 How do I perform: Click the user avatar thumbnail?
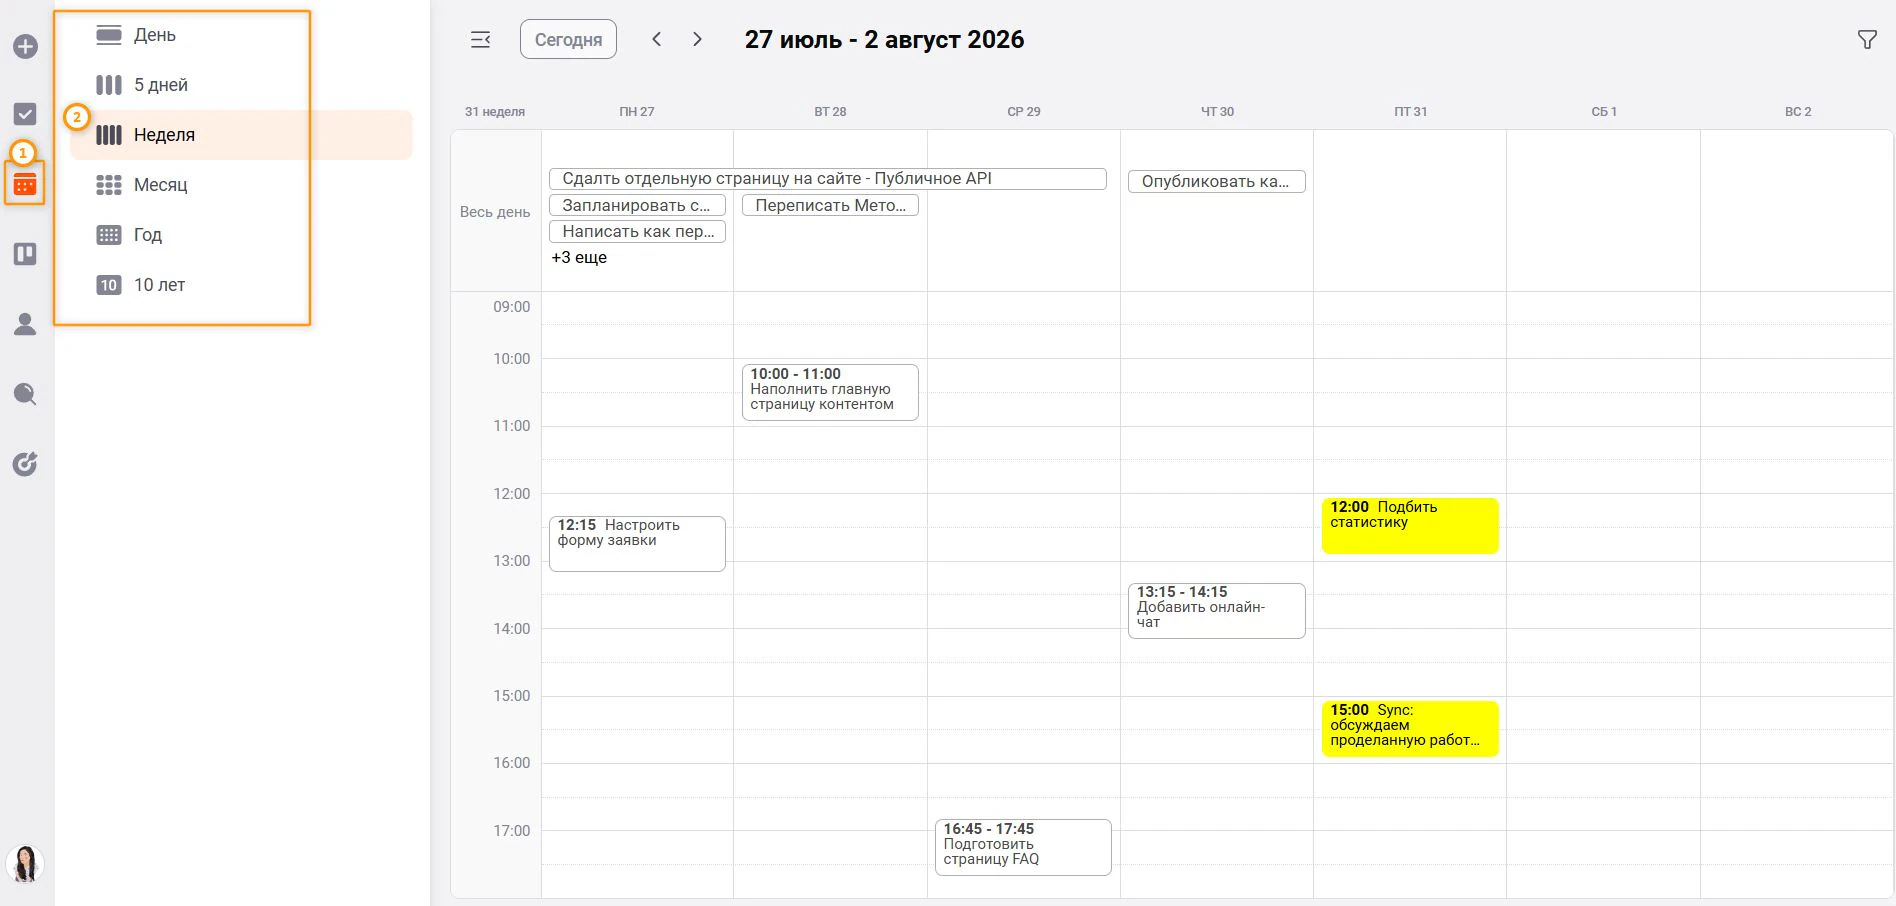tap(25, 864)
